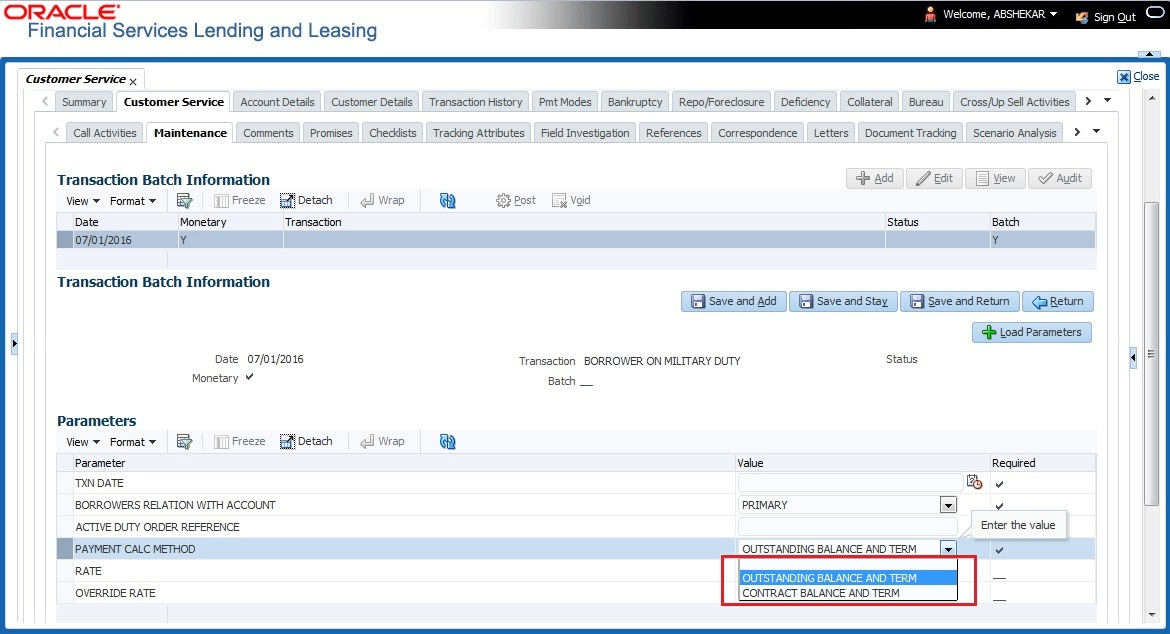Click refresh icon in Parameters toolbar
Screen dimensions: 1170x634
(x=448, y=442)
